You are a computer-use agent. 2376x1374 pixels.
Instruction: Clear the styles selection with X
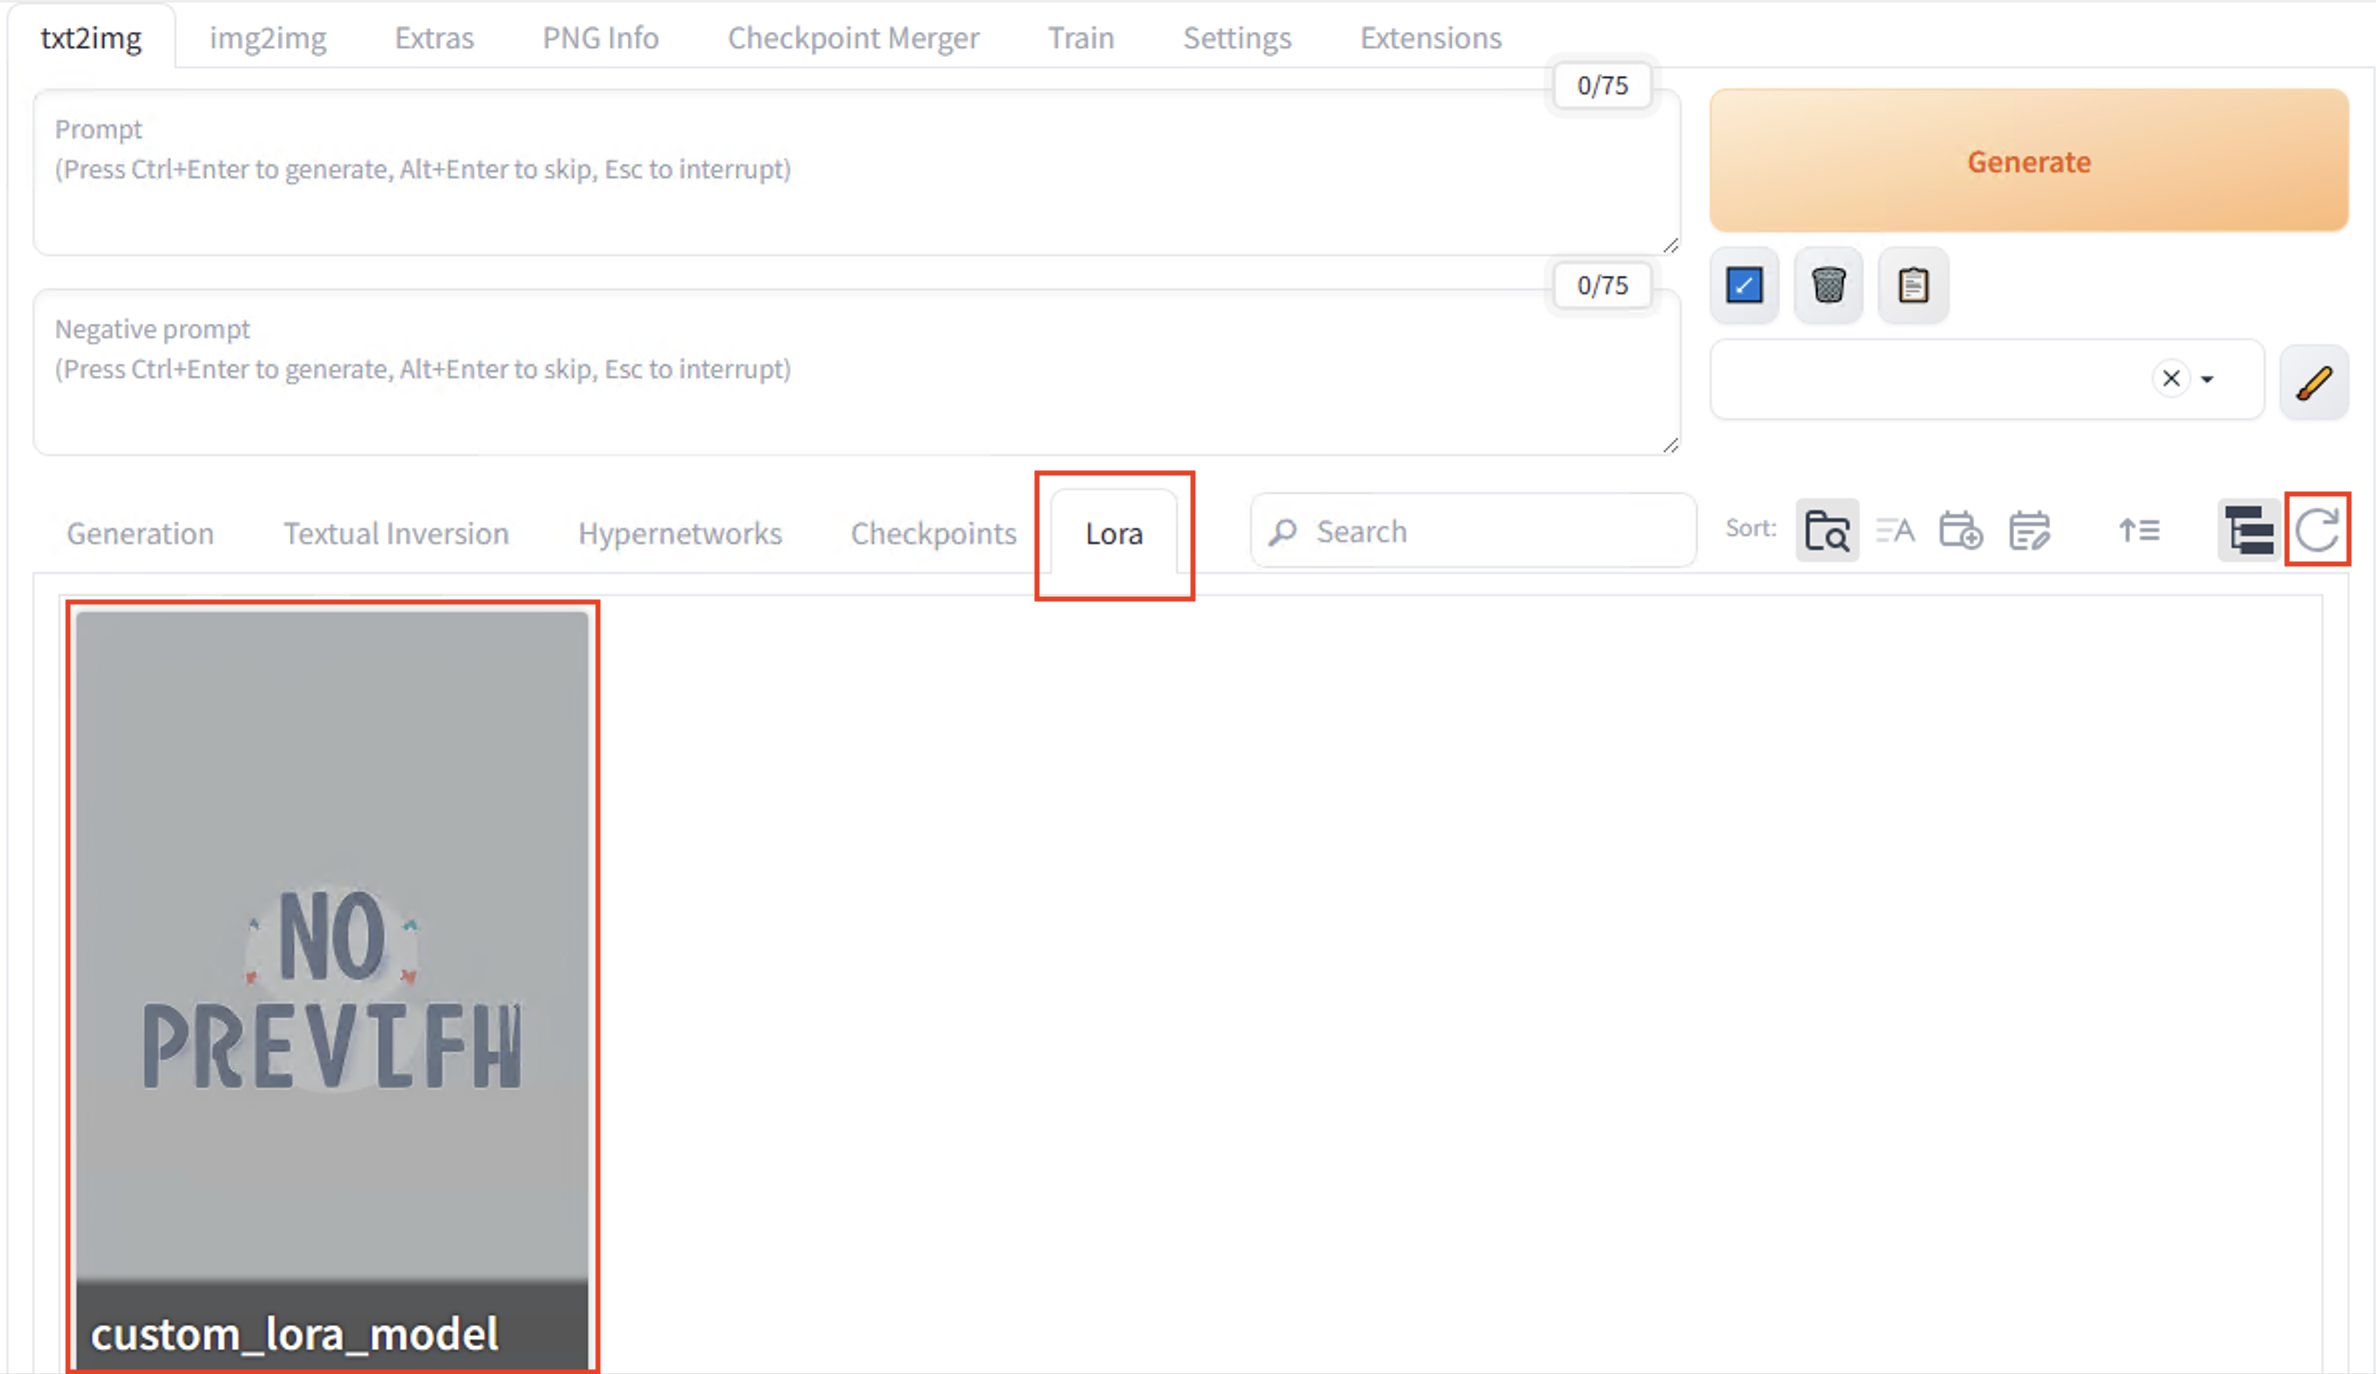pos(2170,379)
